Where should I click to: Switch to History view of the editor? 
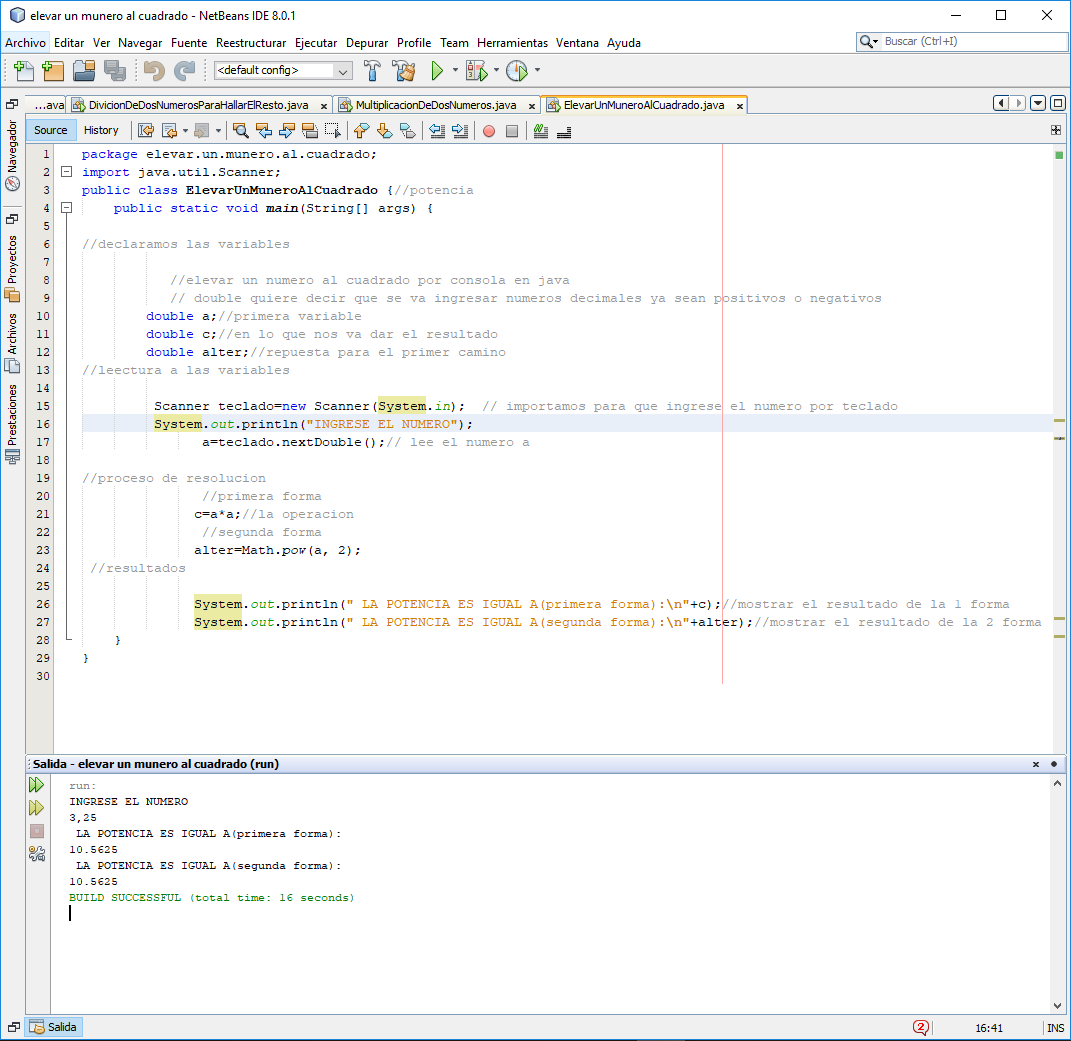coord(101,130)
